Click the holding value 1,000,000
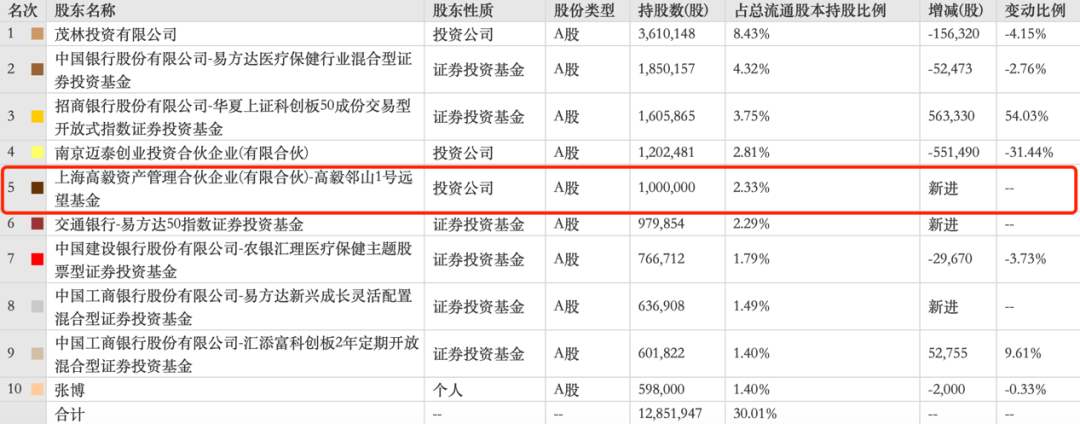Screen dimensions: 1080x424 click(x=667, y=188)
